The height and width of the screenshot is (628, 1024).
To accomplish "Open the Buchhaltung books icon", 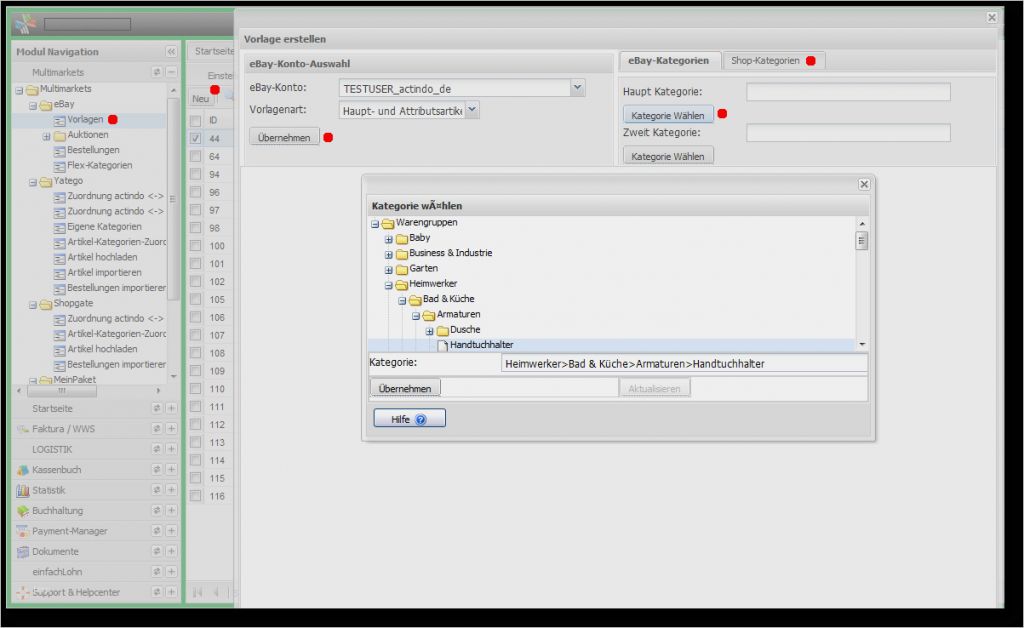I will tap(23, 511).
